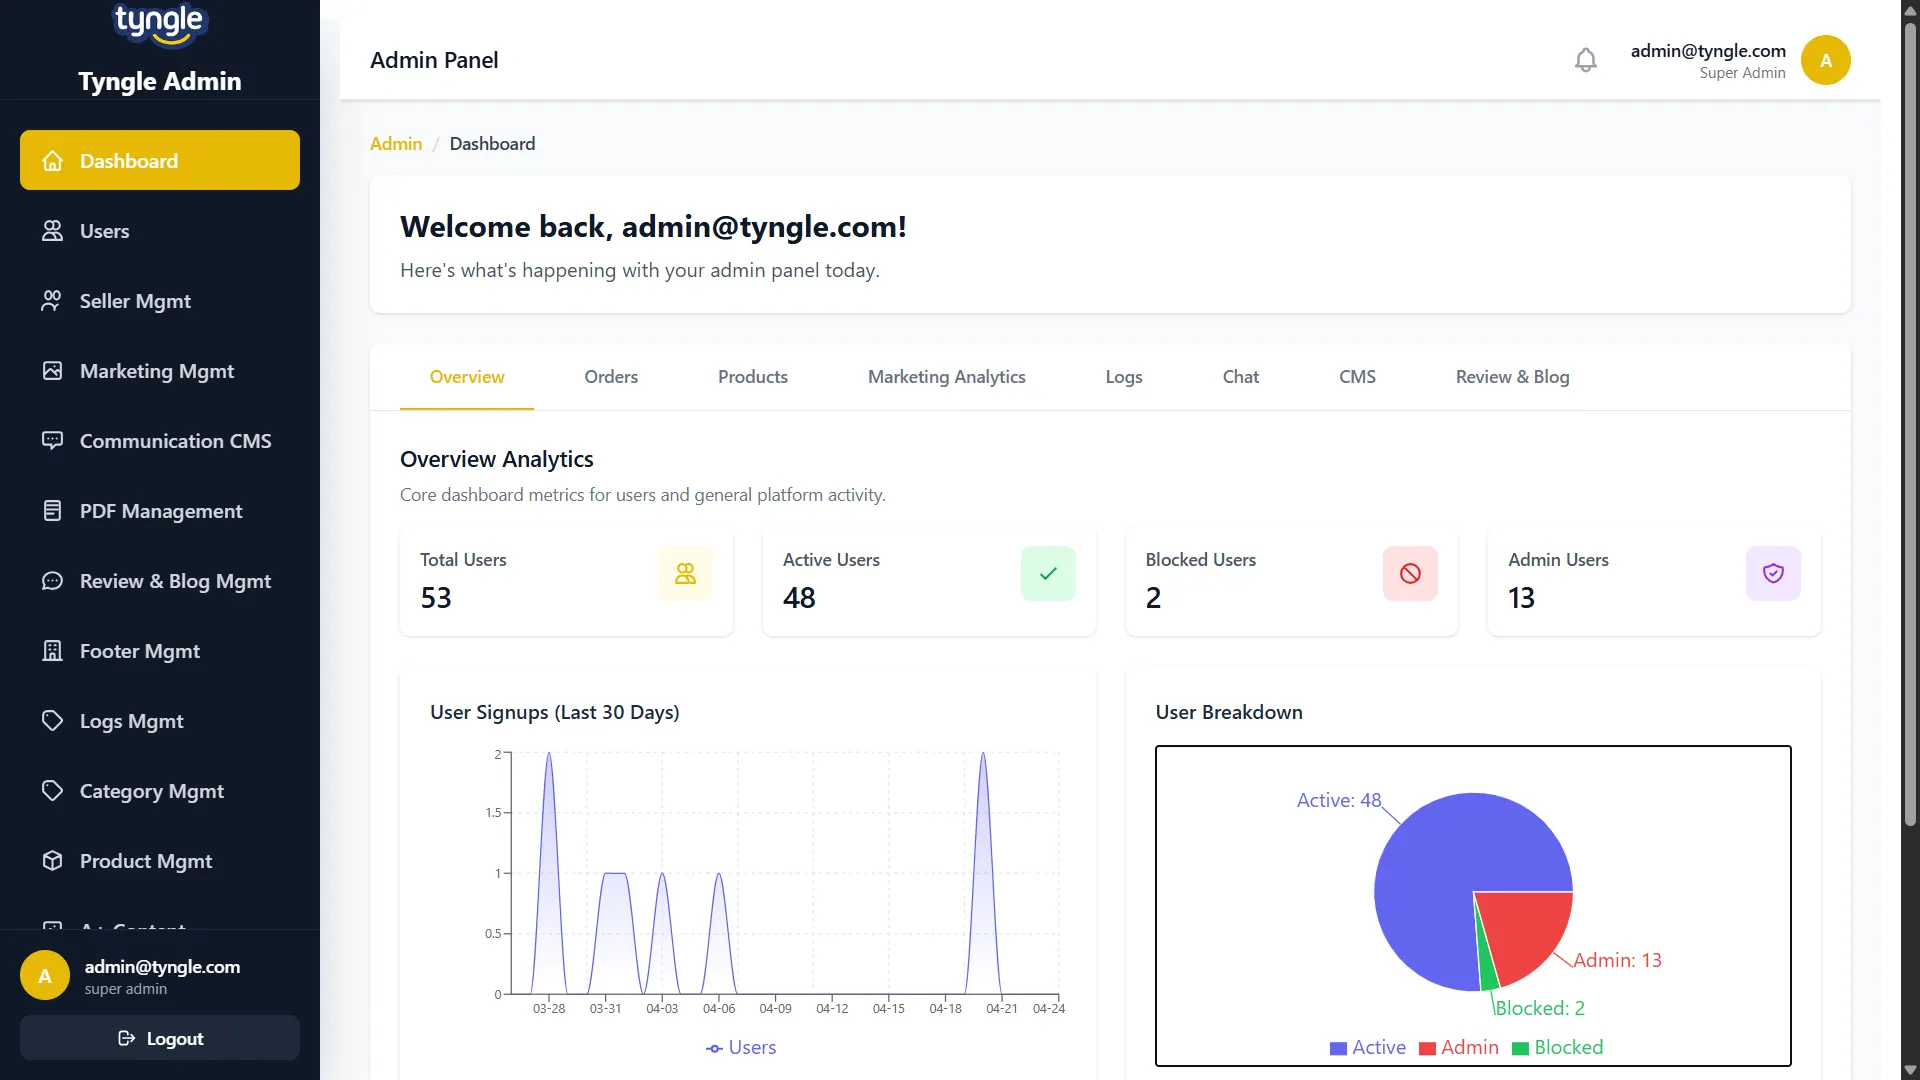Image resolution: width=1920 pixels, height=1080 pixels.
Task: Switch to the CMS tab
Action: pyautogui.click(x=1357, y=377)
